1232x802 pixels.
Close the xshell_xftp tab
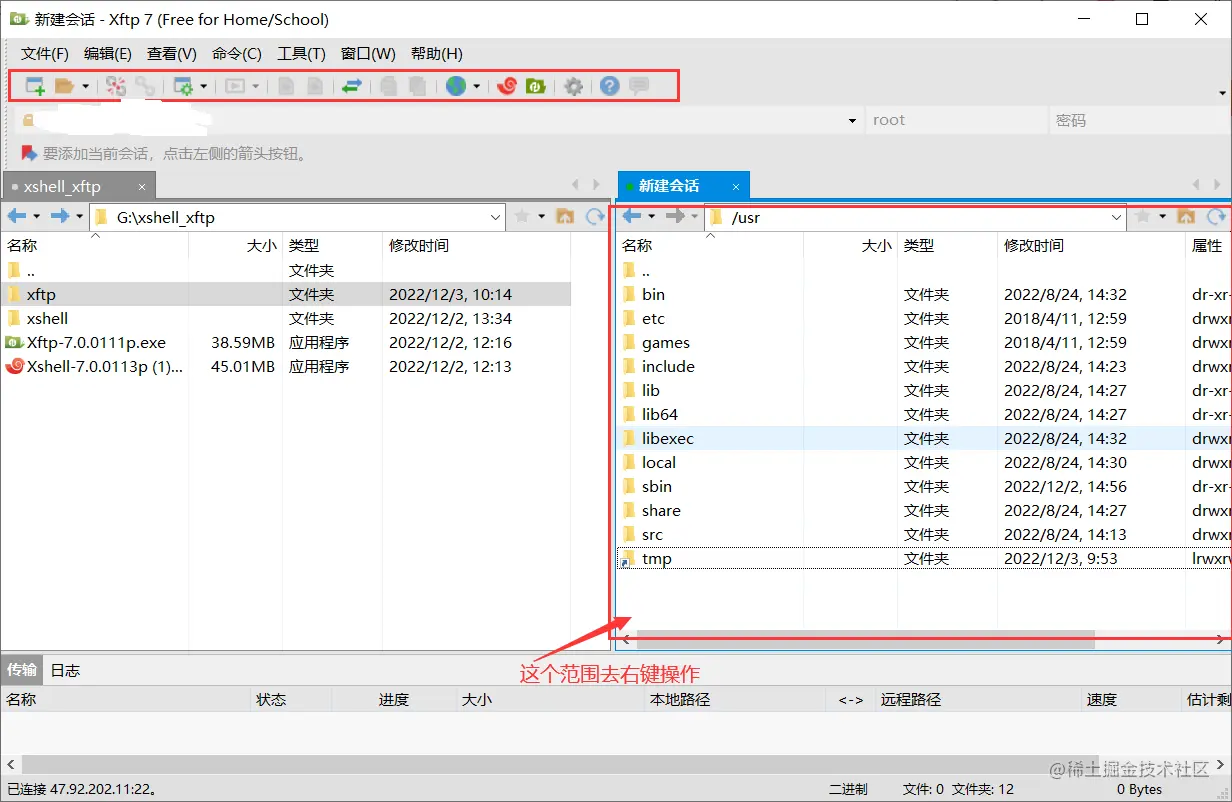tap(142, 186)
